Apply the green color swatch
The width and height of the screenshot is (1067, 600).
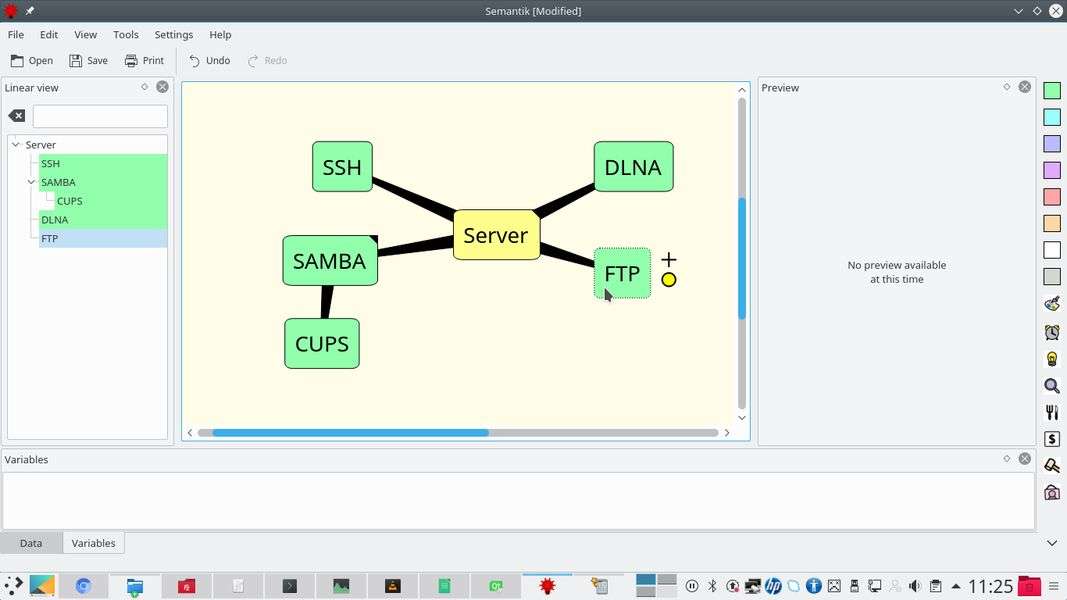click(x=1052, y=90)
